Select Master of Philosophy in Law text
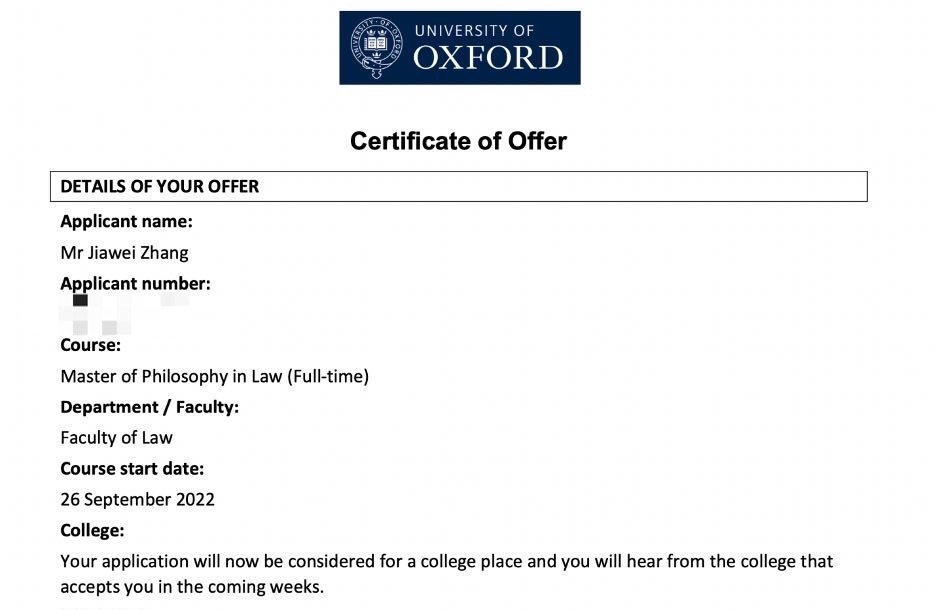This screenshot has height=610, width=936. pyautogui.click(x=171, y=376)
